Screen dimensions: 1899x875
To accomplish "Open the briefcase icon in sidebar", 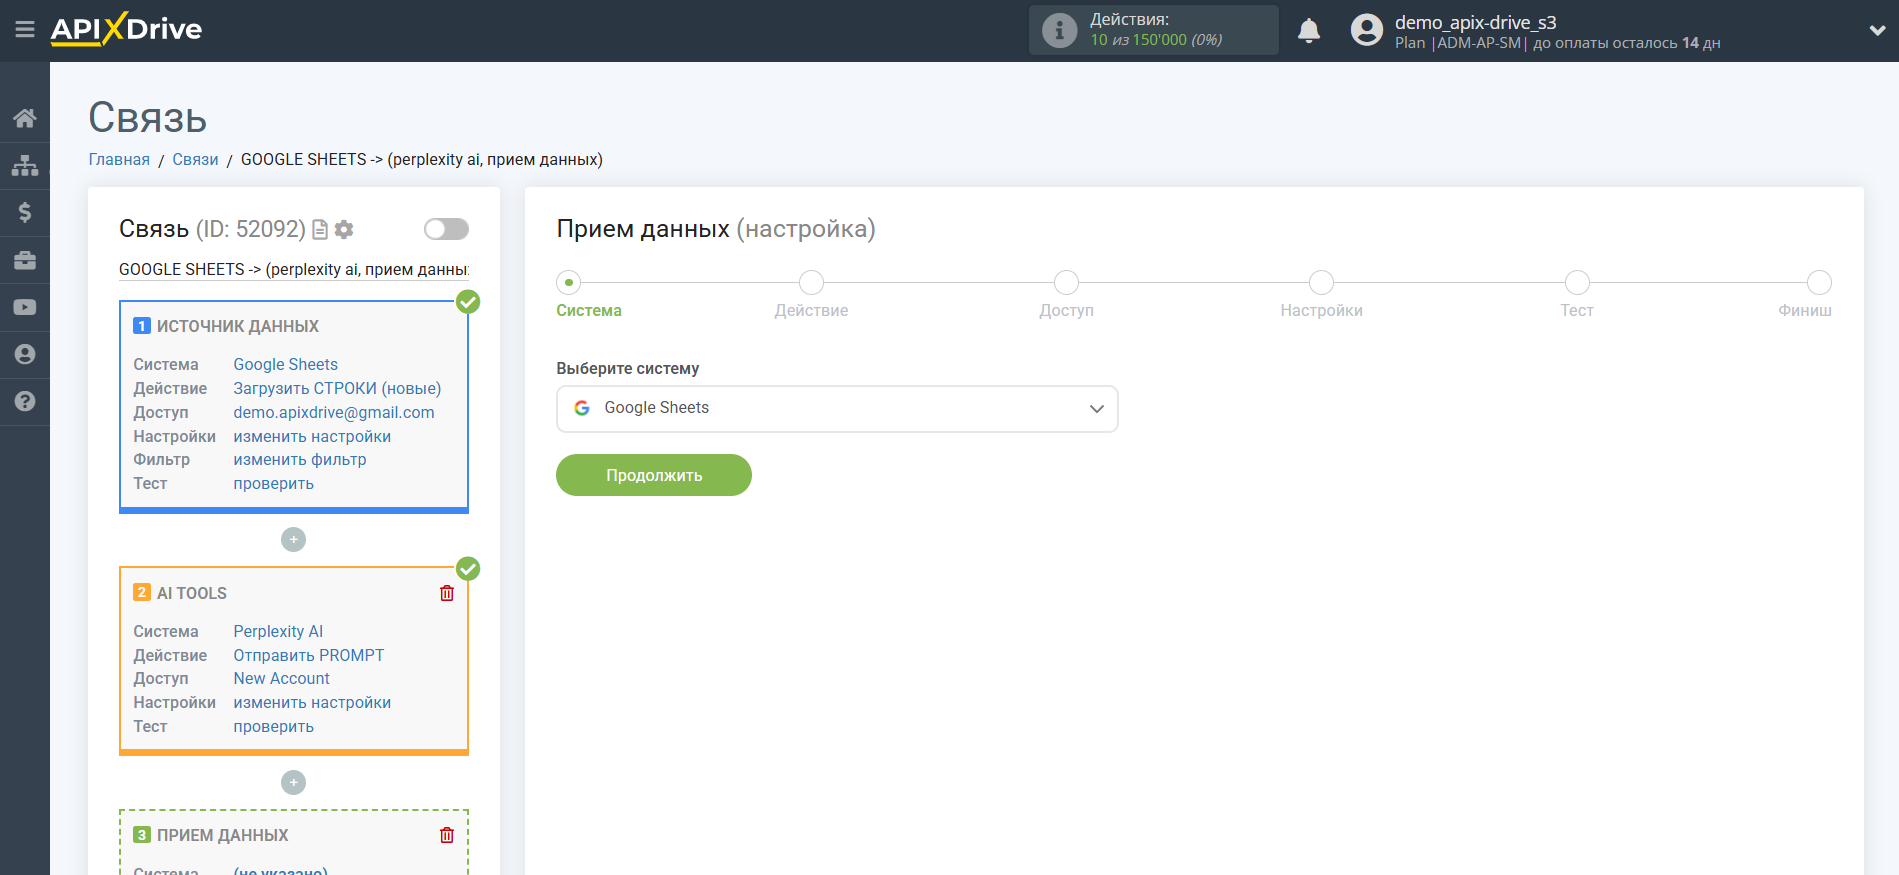I will coord(25,260).
